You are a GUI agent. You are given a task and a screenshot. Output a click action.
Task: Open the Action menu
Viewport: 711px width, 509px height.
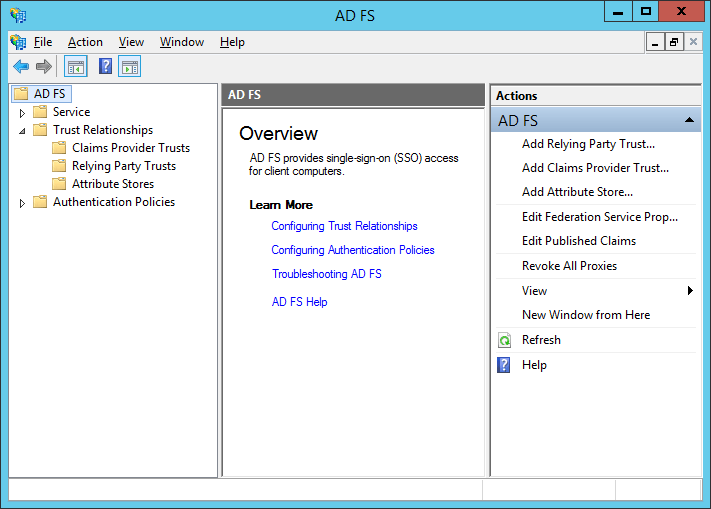click(85, 42)
